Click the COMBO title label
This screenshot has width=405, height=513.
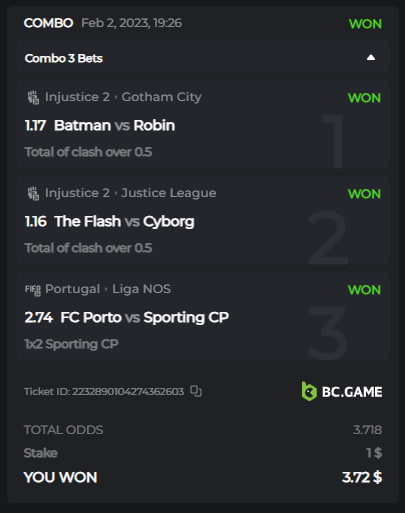click(48, 23)
